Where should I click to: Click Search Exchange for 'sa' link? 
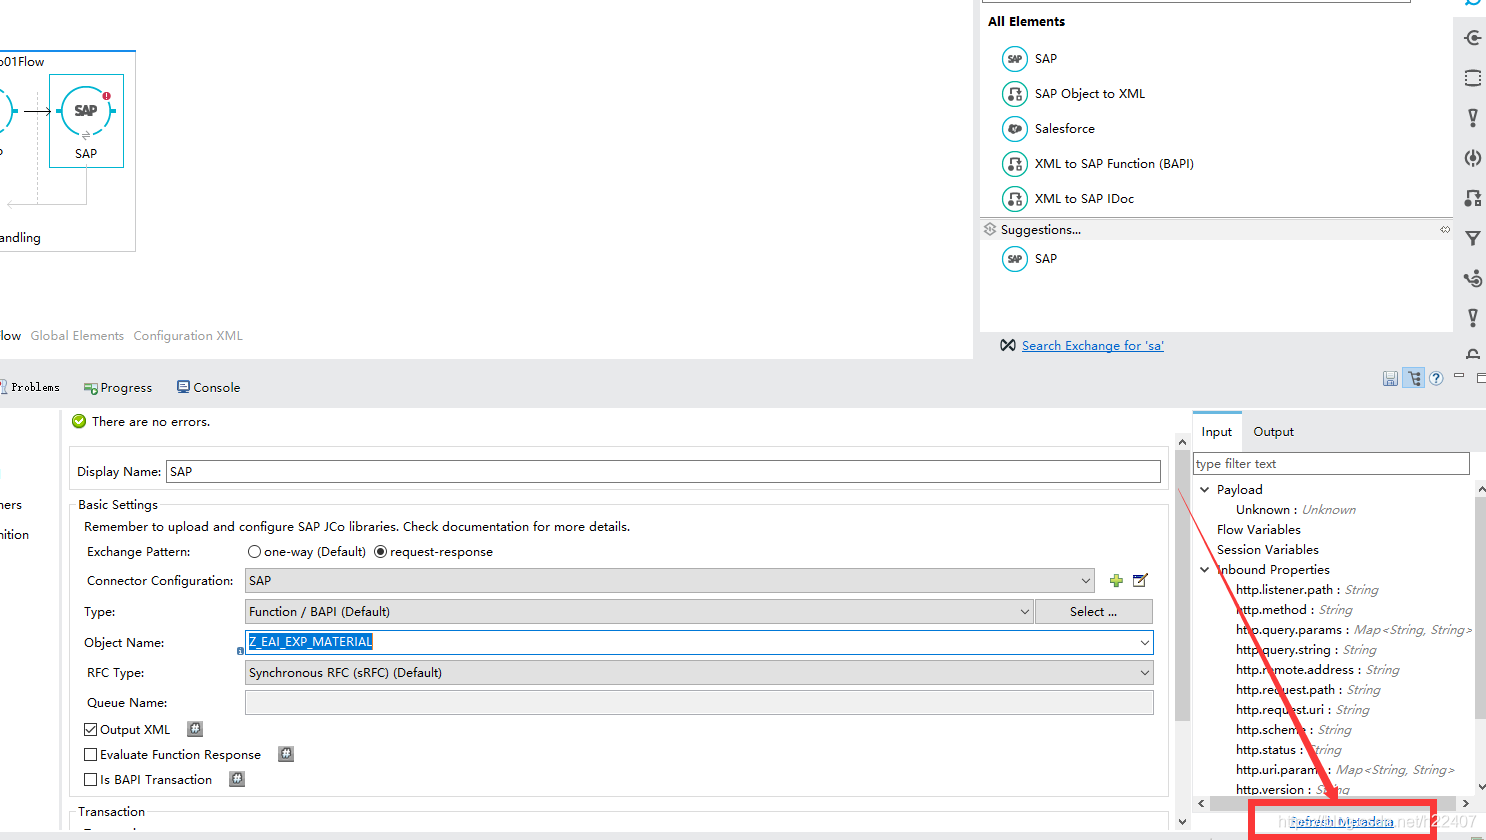coord(1092,346)
